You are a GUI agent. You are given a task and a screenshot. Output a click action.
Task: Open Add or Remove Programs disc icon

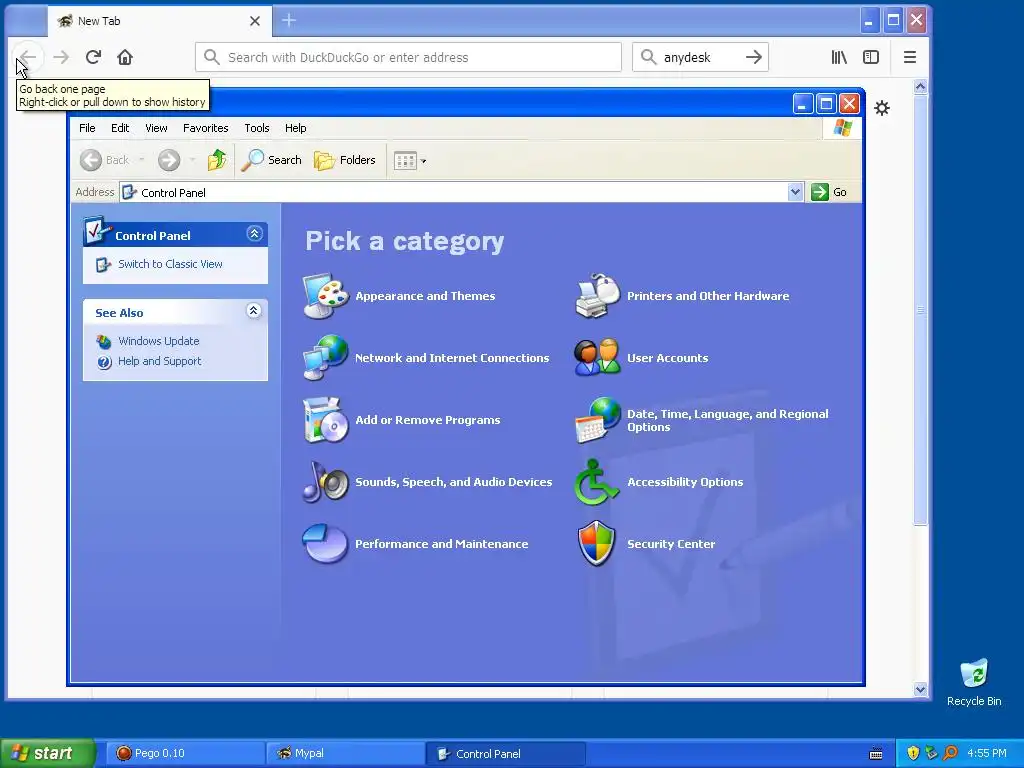(x=325, y=419)
